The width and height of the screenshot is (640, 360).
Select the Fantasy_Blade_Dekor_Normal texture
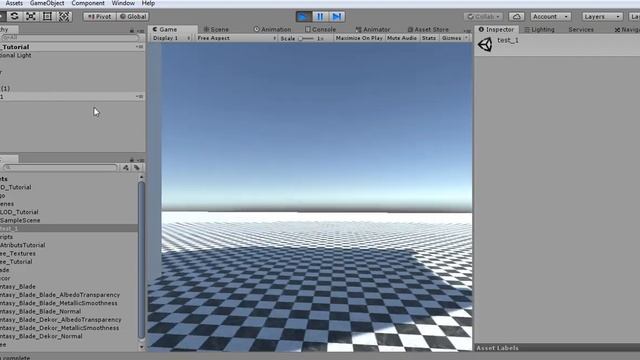click(41, 336)
